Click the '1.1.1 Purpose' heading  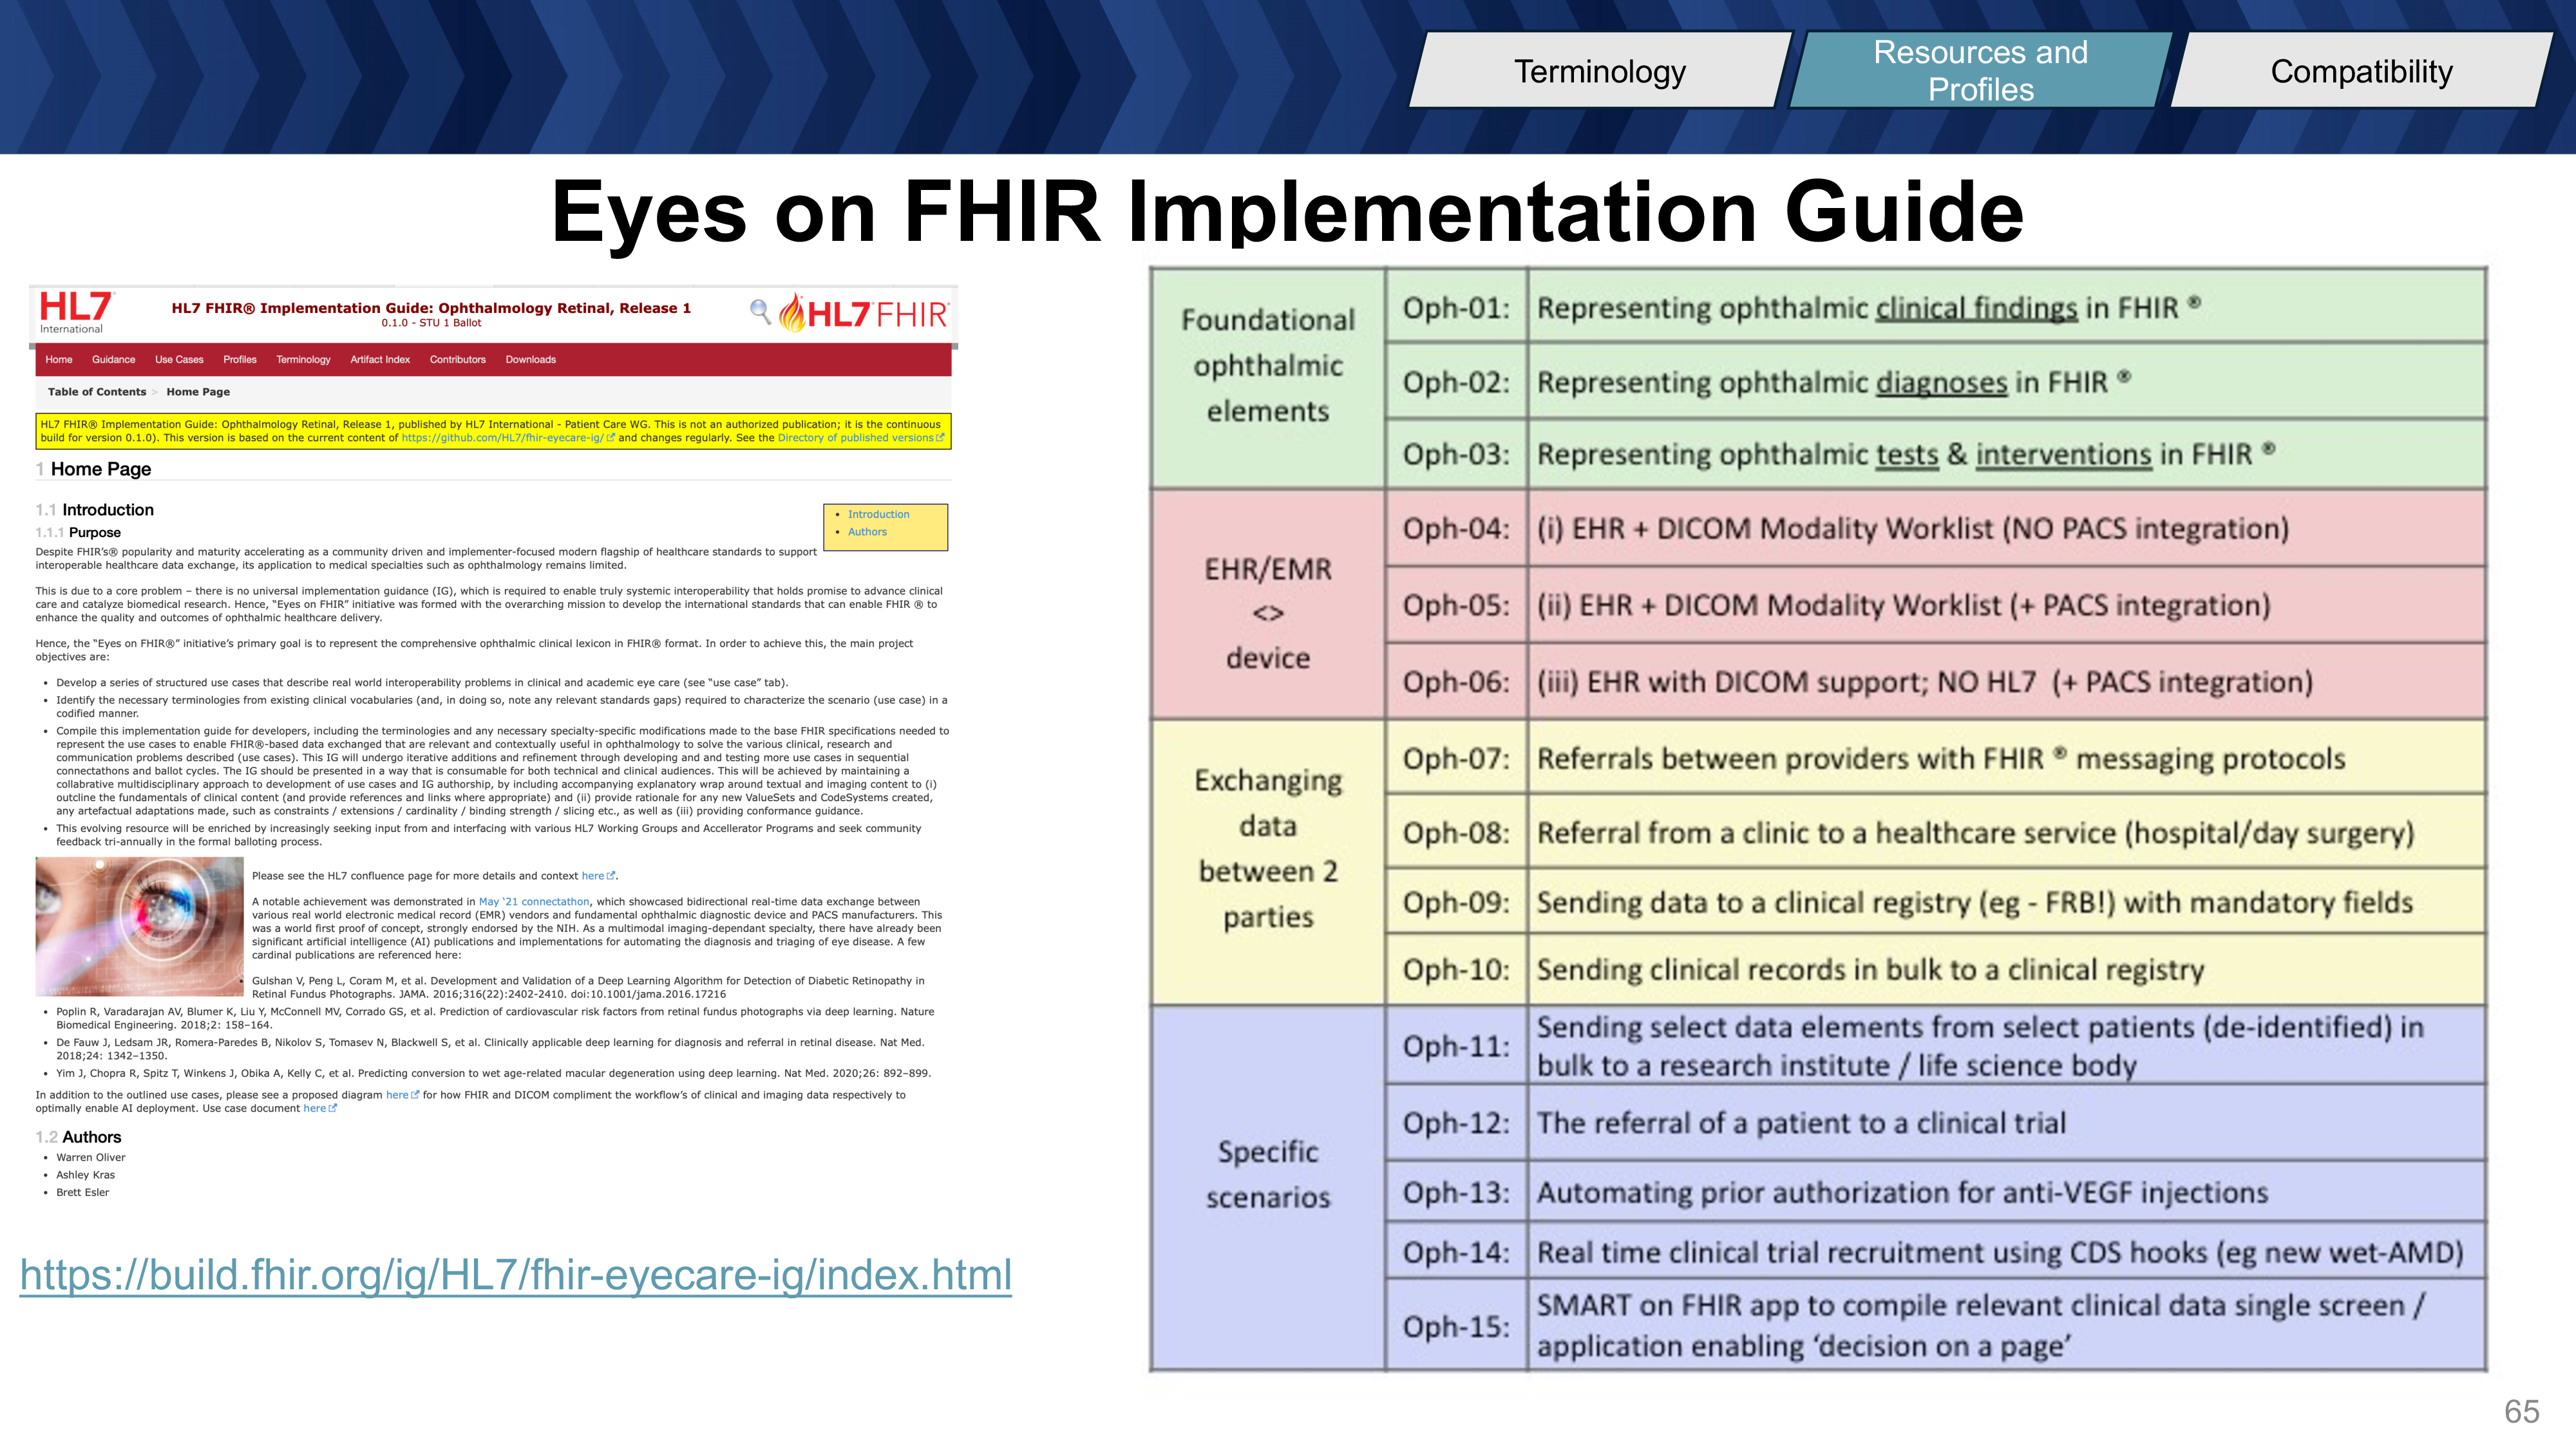pyautogui.click(x=78, y=533)
